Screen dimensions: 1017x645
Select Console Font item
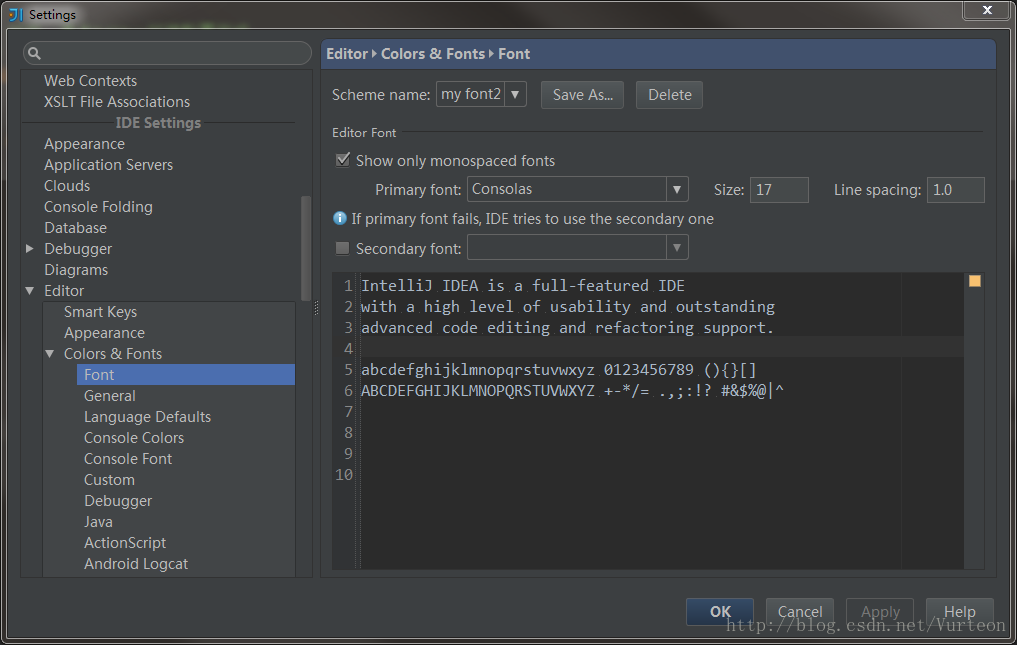[x=128, y=459]
